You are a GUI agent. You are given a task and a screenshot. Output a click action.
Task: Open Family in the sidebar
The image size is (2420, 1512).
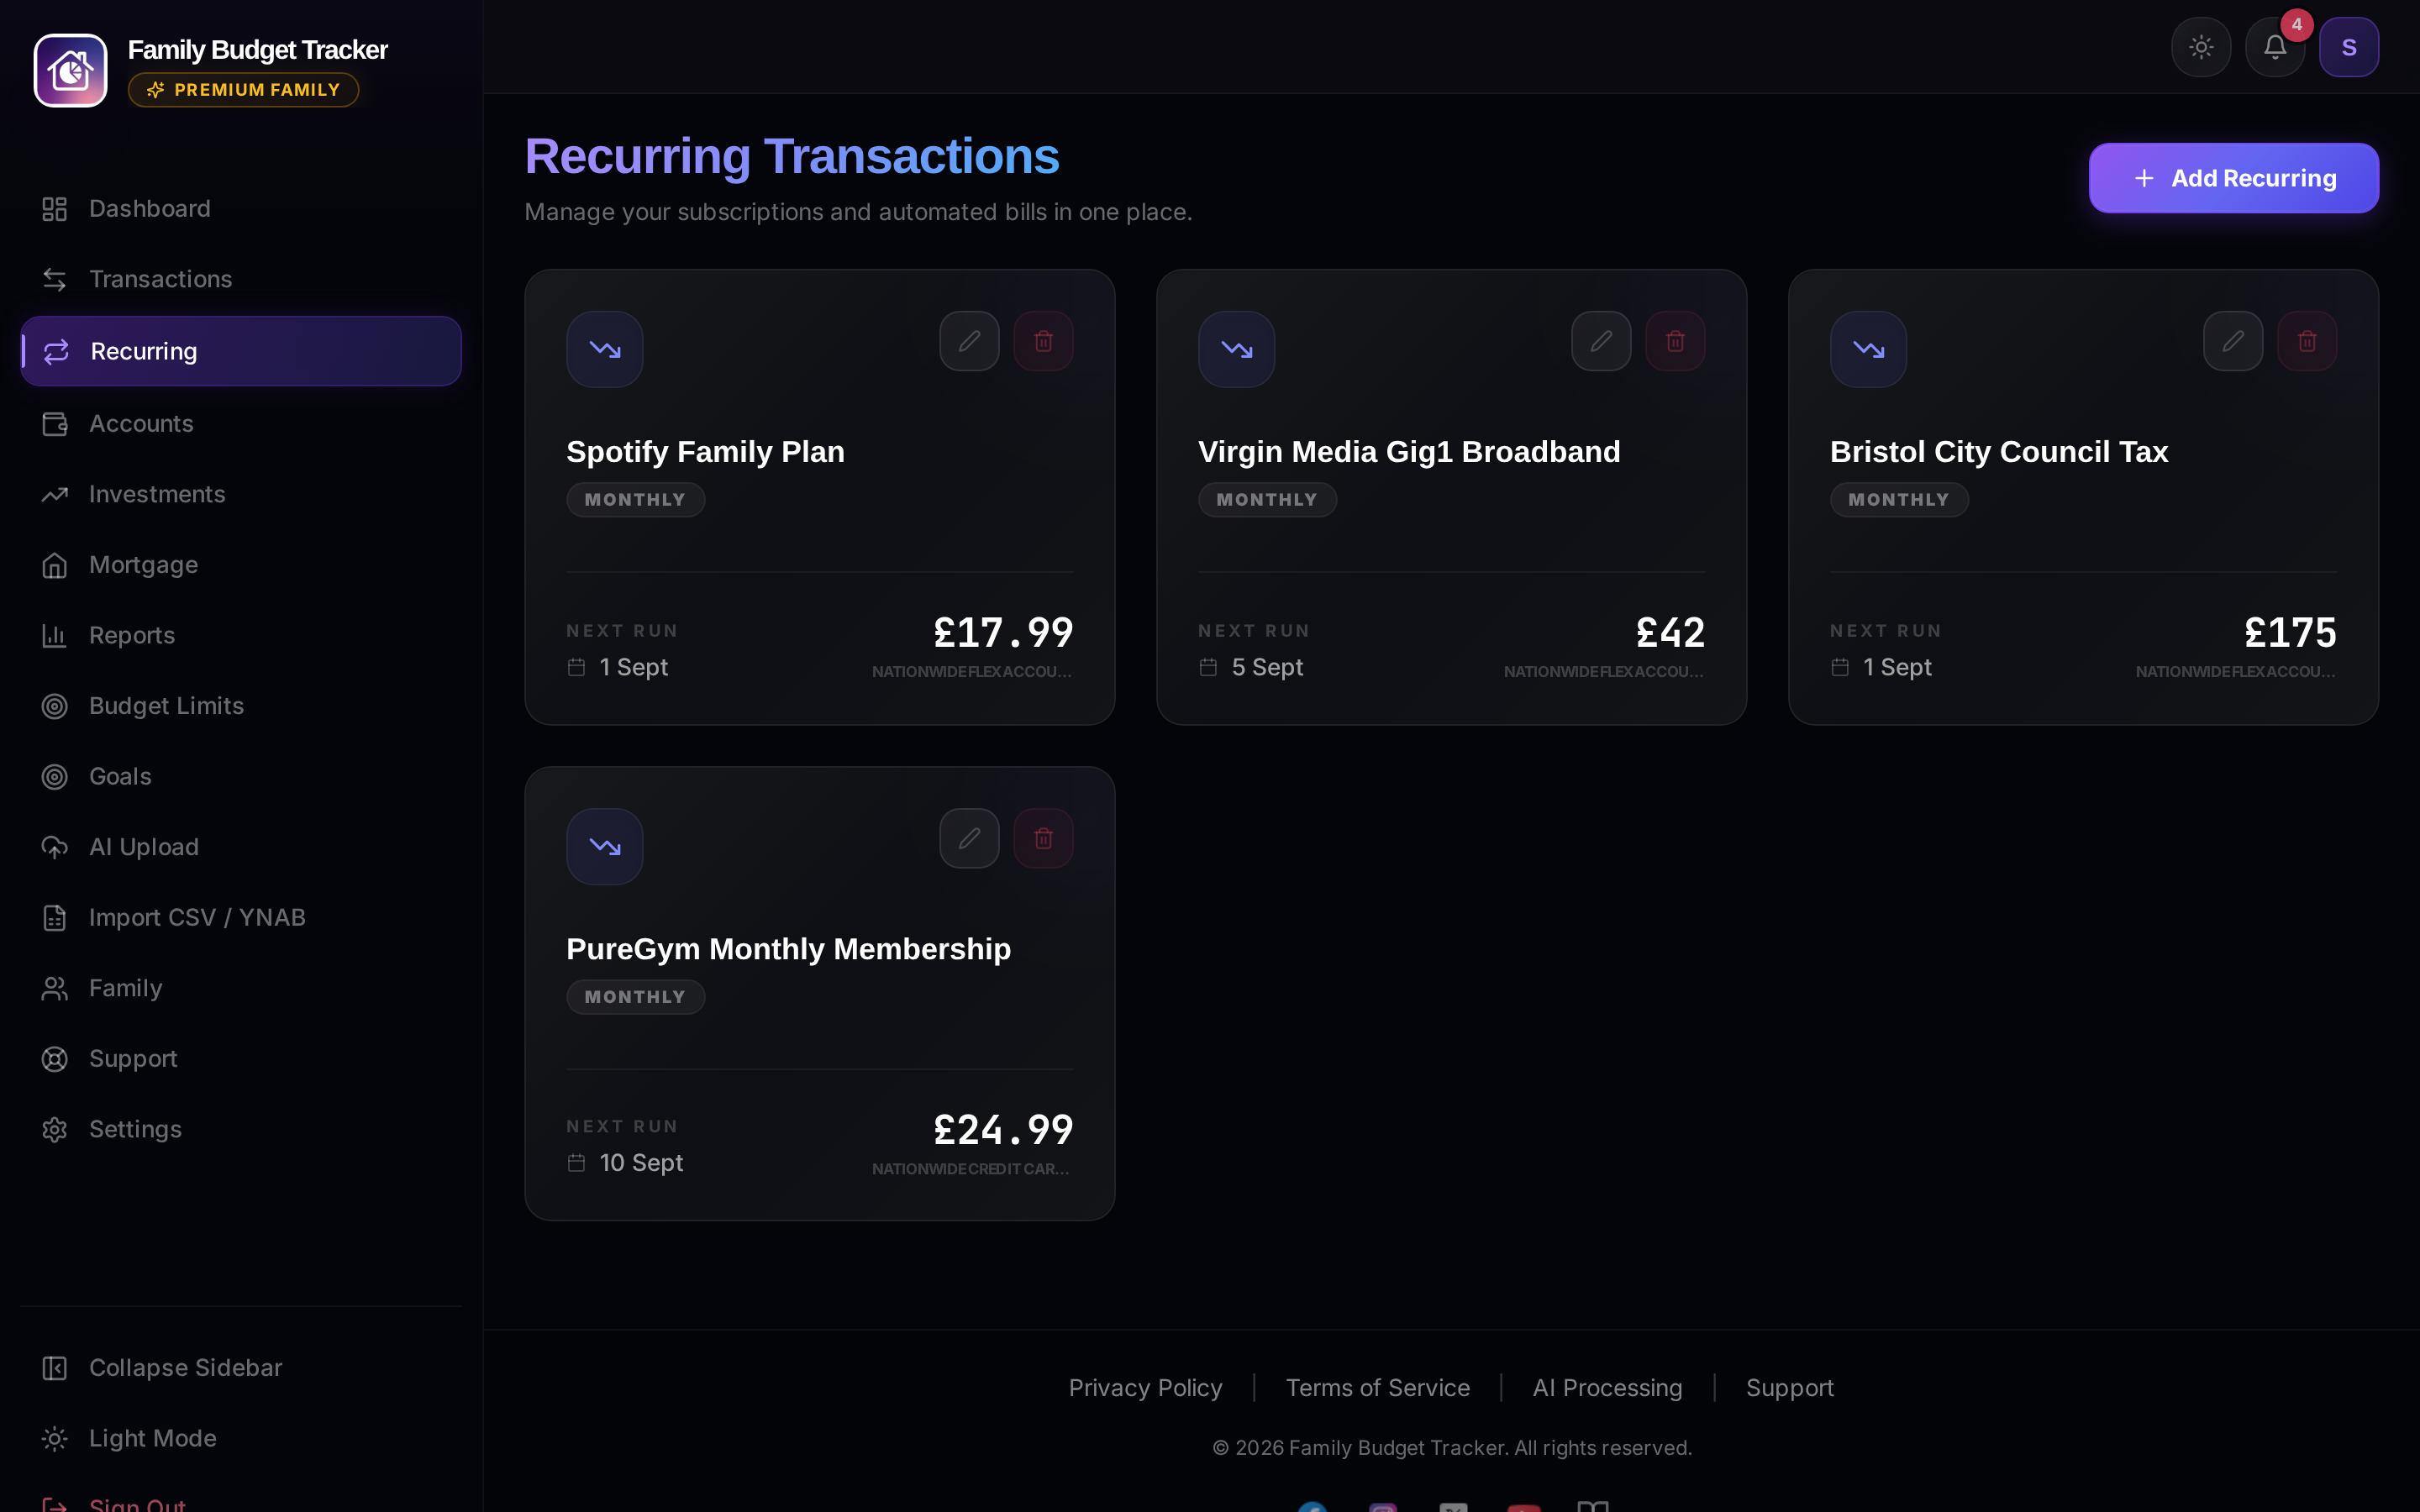pos(241,988)
